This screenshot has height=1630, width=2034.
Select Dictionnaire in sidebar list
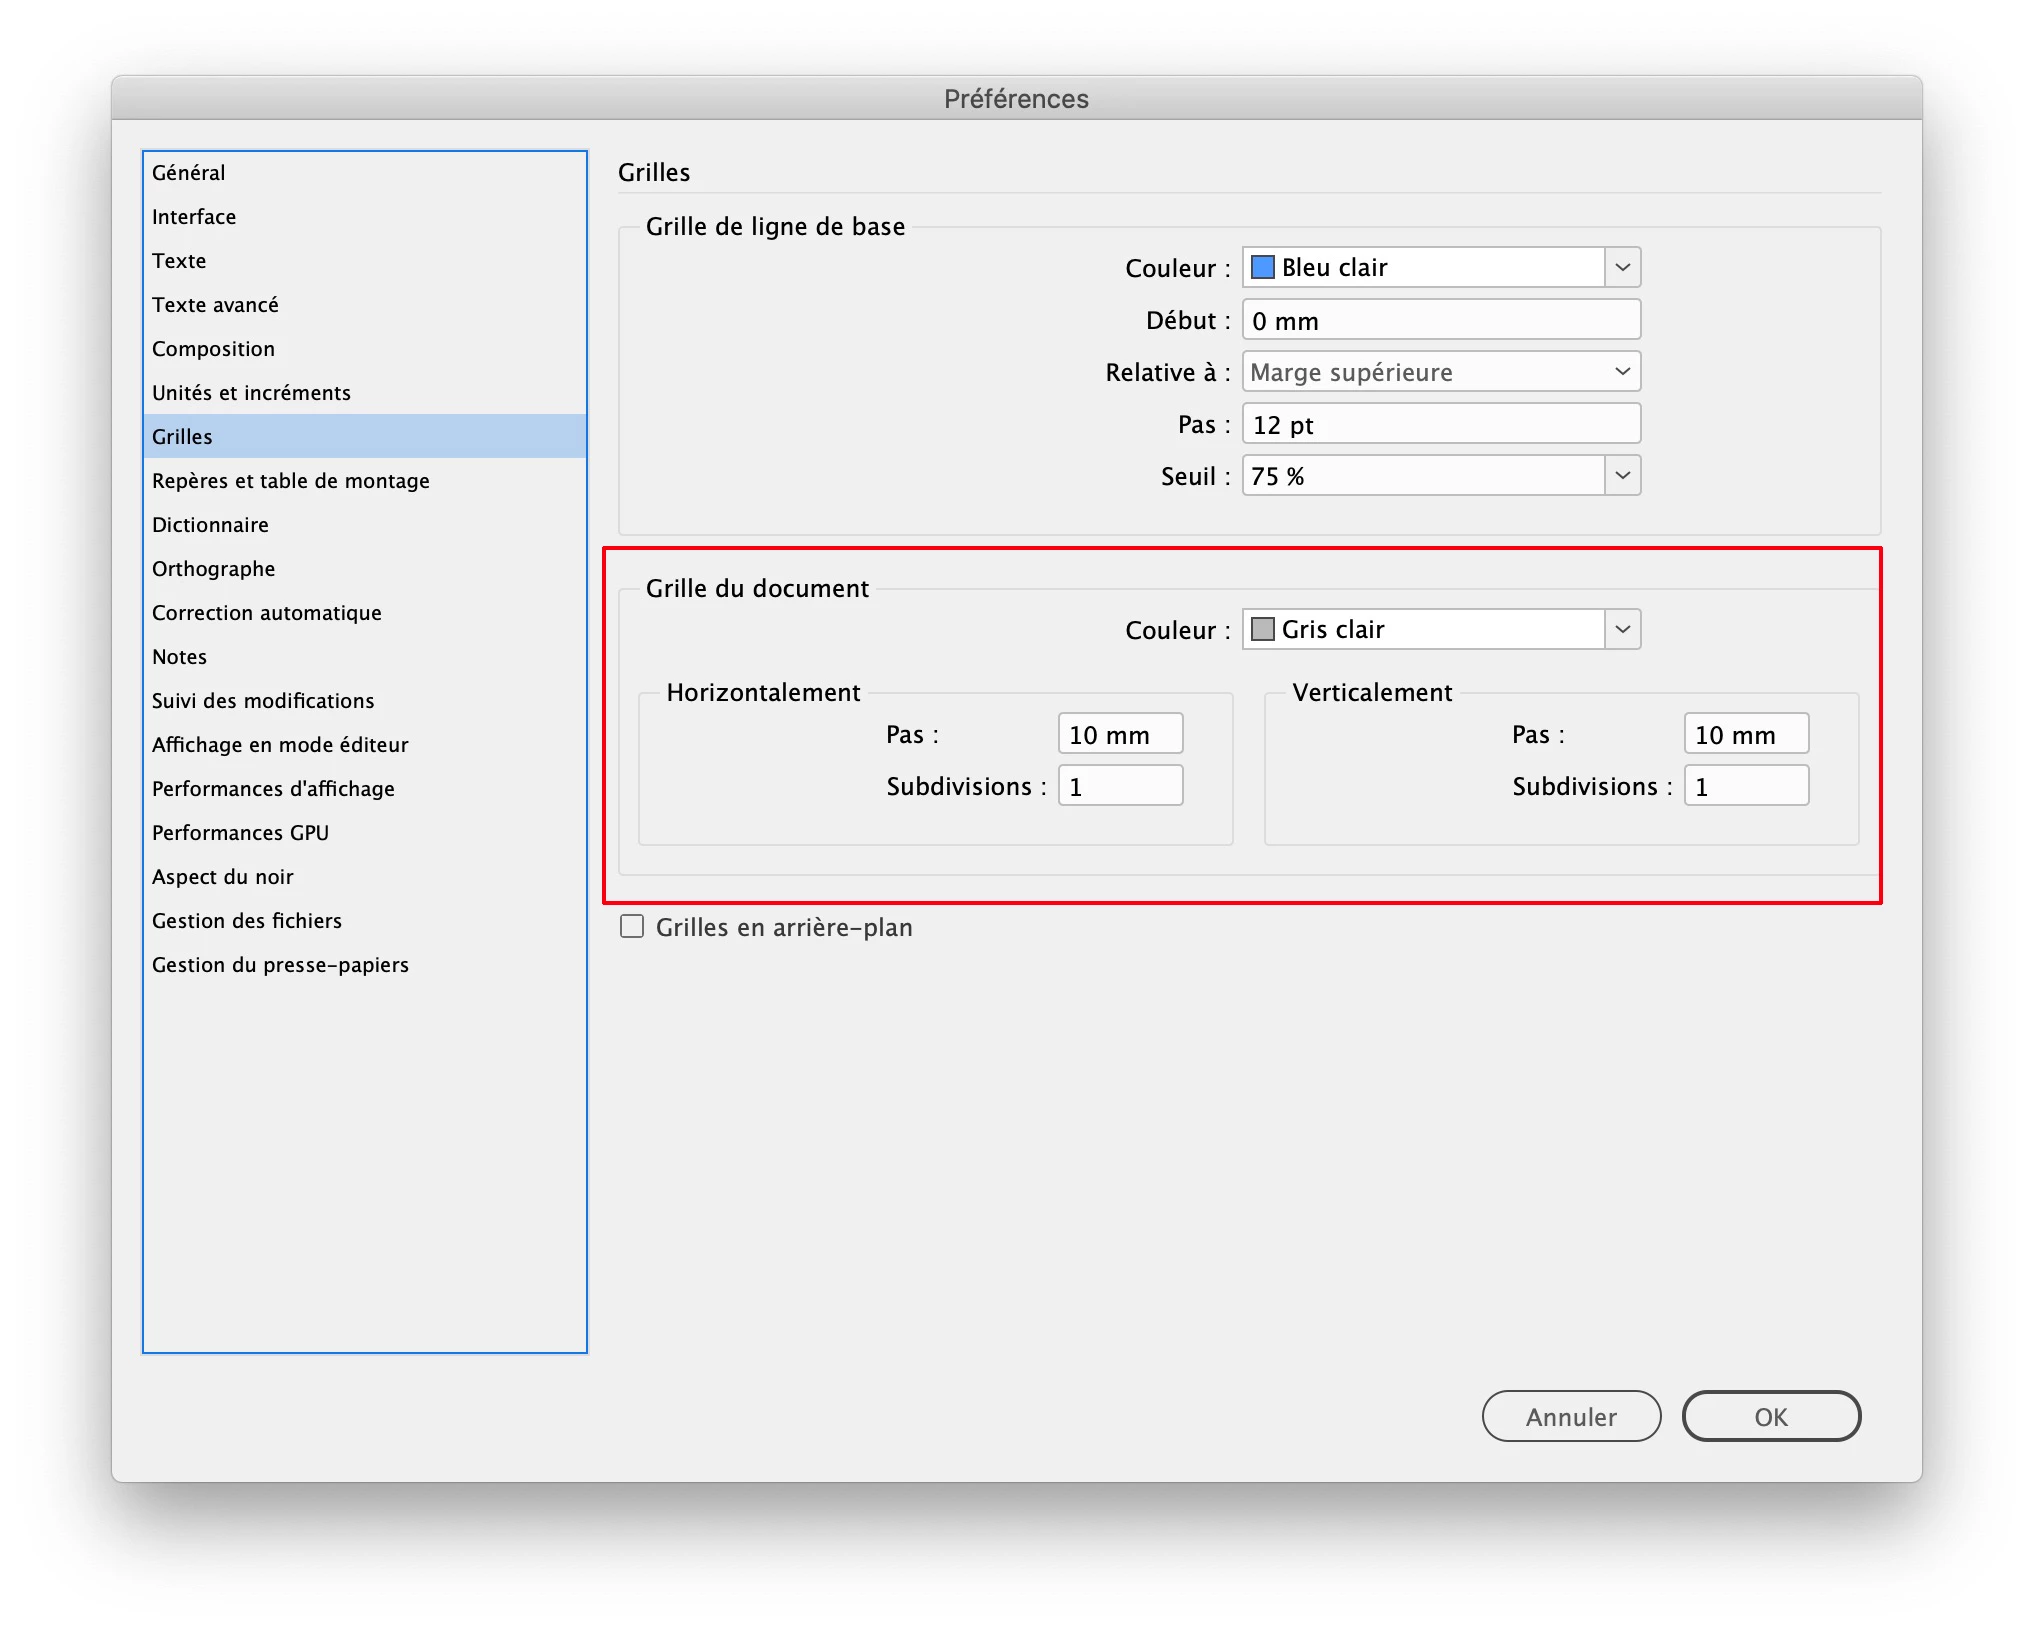[x=210, y=525]
